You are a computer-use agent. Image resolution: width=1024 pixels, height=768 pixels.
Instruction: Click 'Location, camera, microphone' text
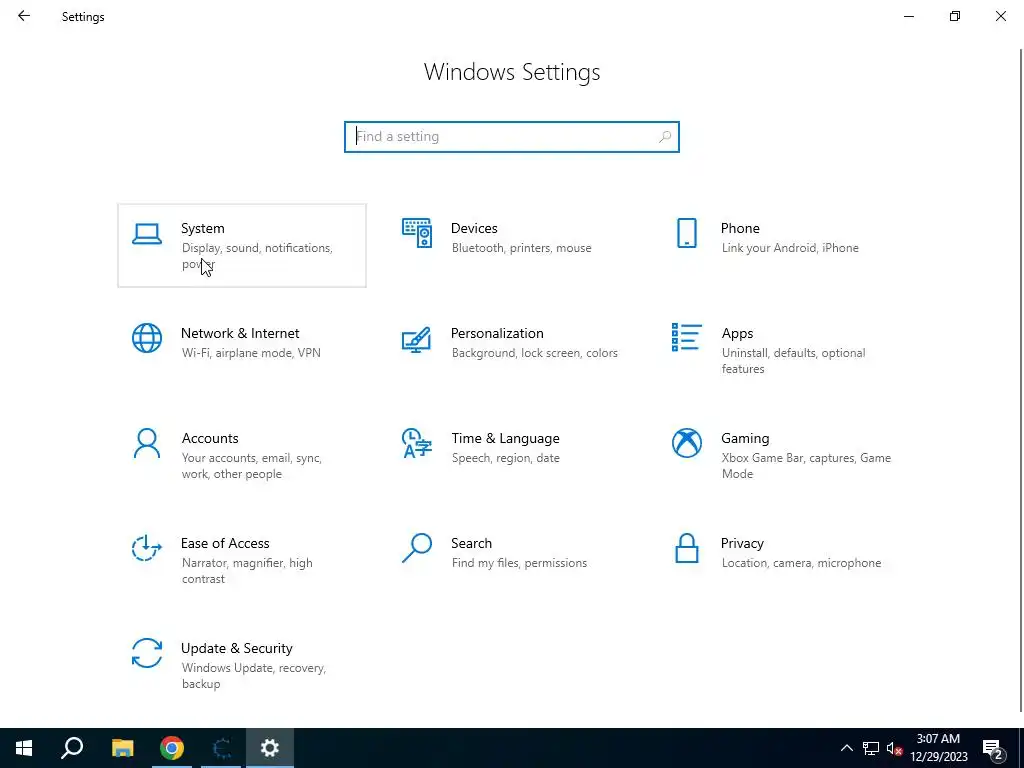coord(801,563)
